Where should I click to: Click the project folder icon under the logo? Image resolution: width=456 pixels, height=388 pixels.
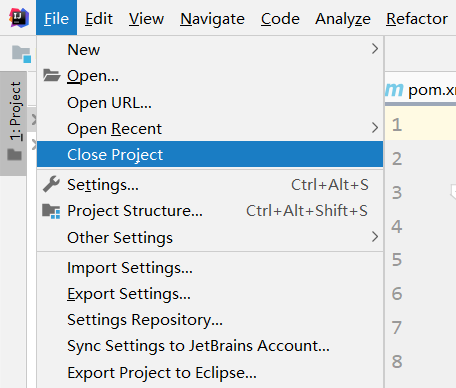(x=21, y=54)
